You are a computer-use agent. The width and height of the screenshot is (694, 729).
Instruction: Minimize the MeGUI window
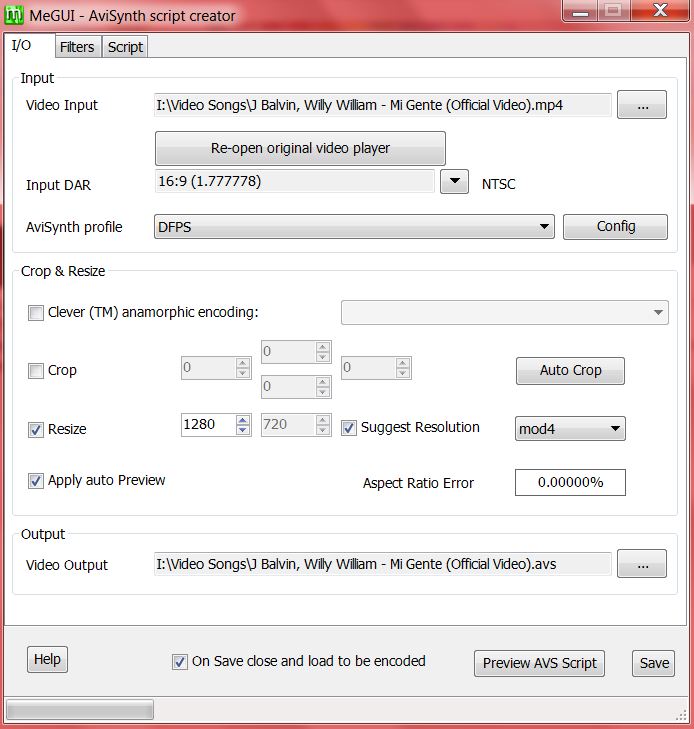(x=580, y=11)
